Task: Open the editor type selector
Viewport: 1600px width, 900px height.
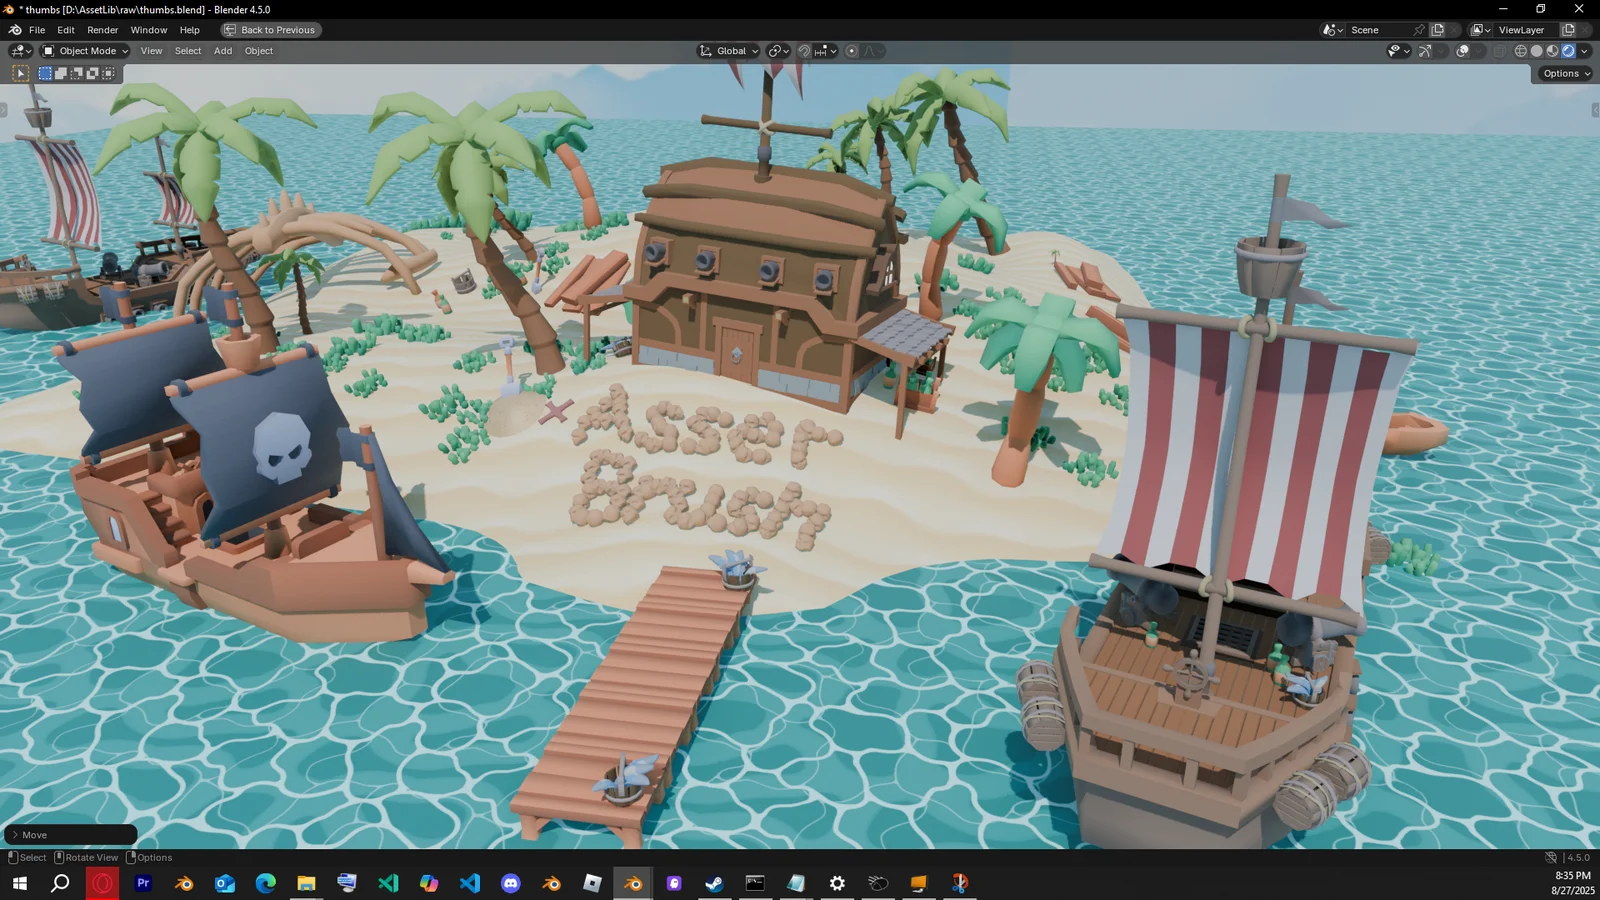Action: (17, 50)
